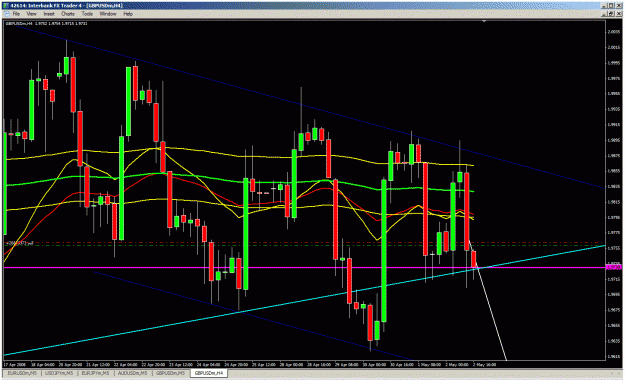Click the chart document icon beside File menu

pos(6,14)
